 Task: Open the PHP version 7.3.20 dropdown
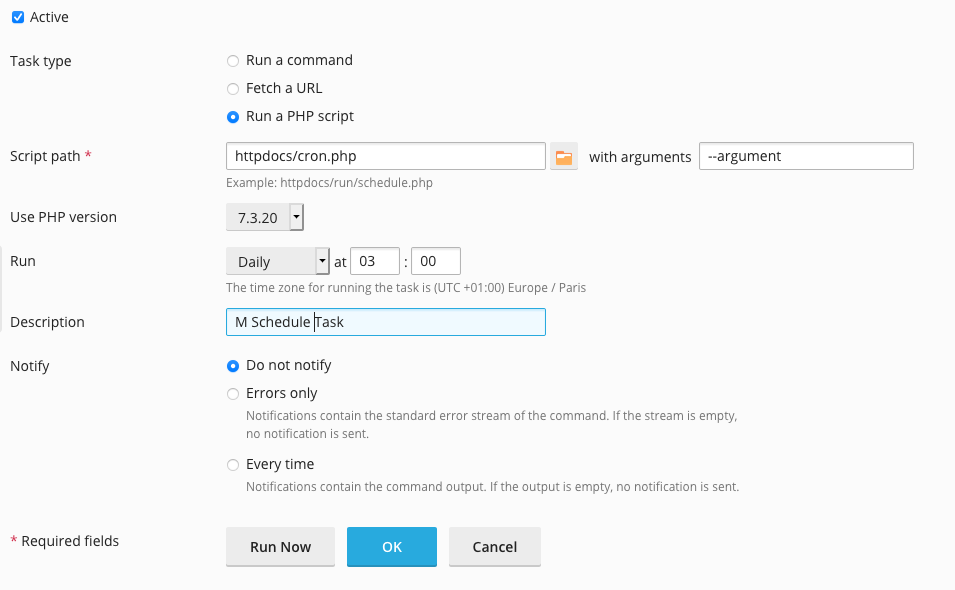click(x=264, y=217)
